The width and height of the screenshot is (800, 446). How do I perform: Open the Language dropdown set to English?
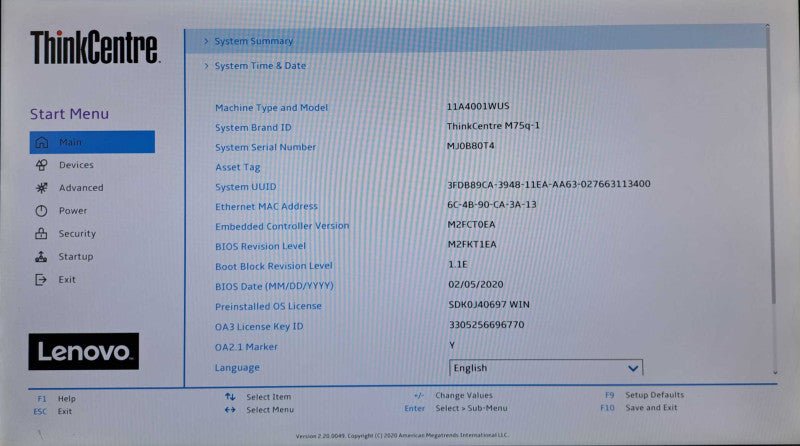coord(546,368)
